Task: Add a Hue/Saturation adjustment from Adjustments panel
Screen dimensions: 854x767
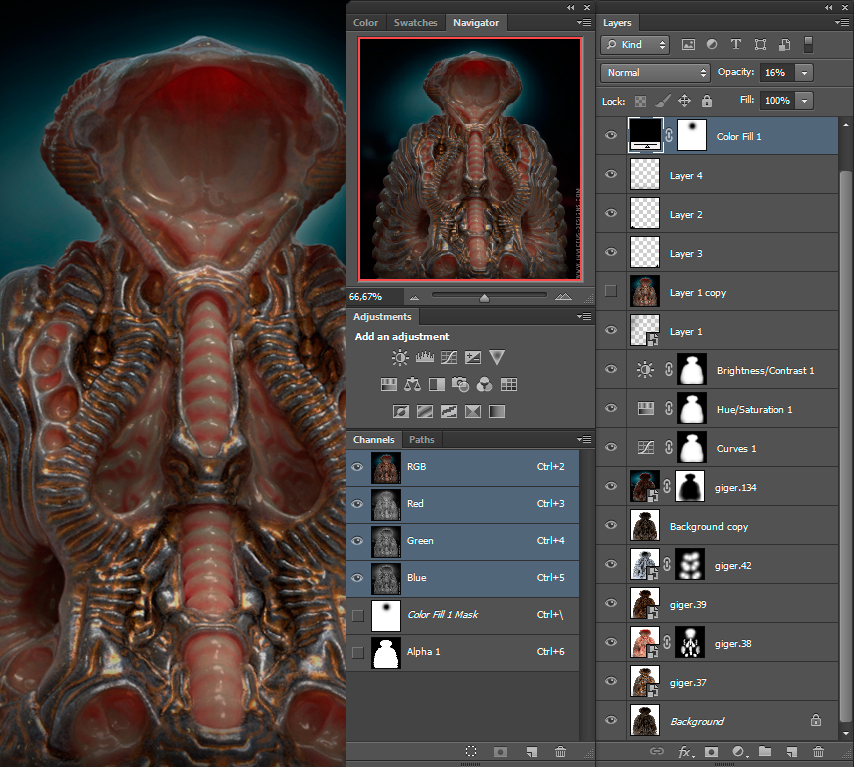Action: tap(388, 385)
